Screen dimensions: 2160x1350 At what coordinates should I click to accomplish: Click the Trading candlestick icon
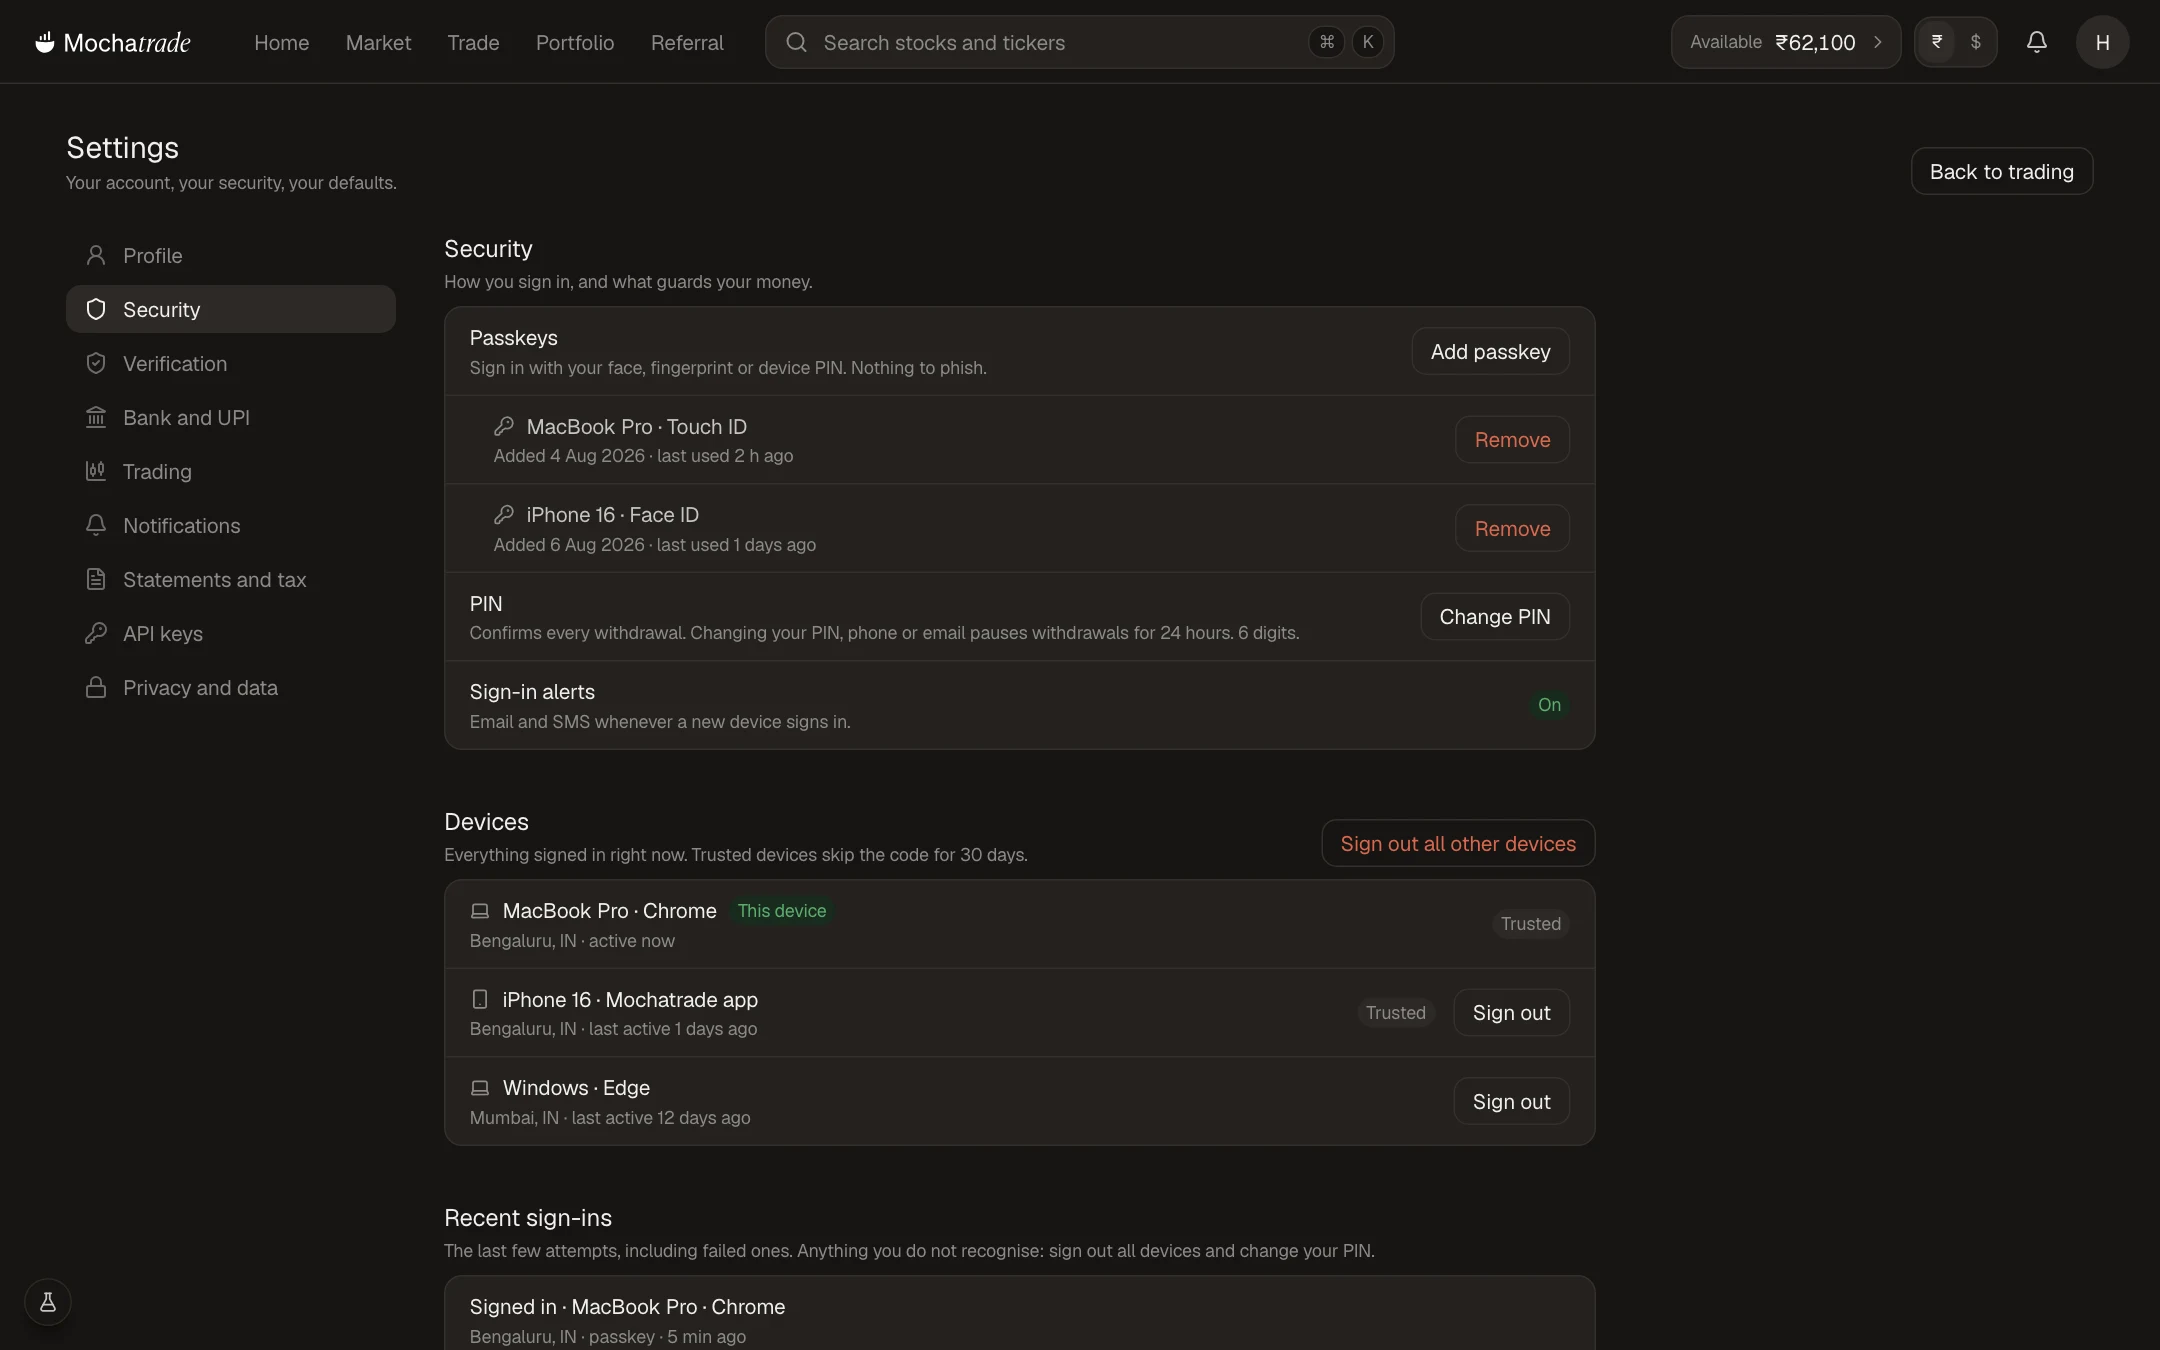(96, 471)
